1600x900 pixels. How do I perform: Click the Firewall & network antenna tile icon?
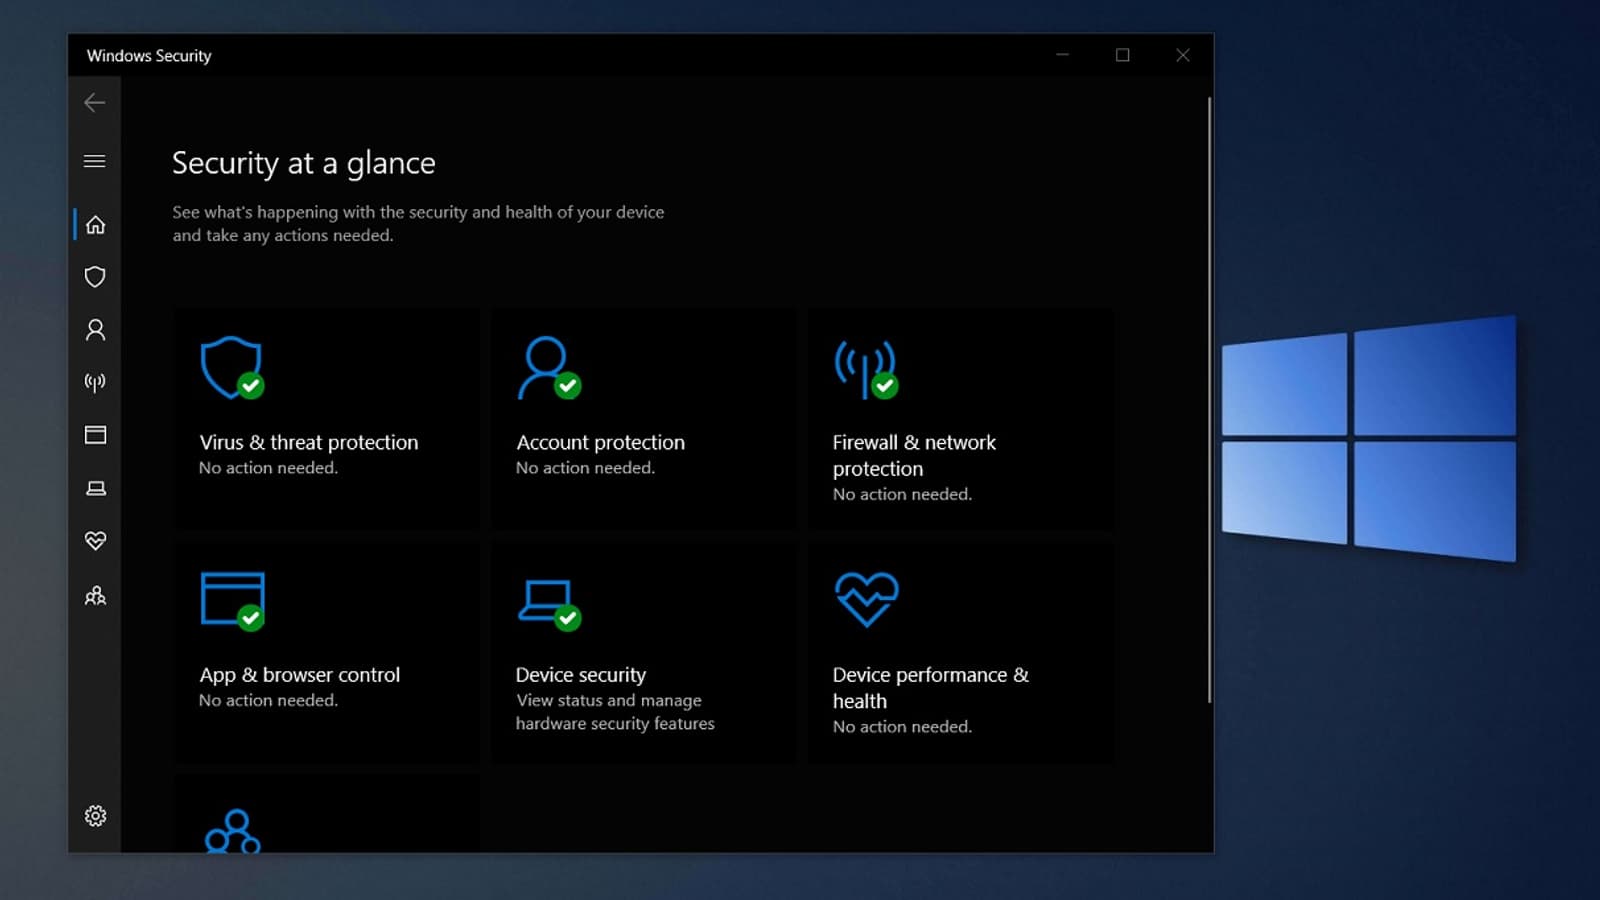866,370
